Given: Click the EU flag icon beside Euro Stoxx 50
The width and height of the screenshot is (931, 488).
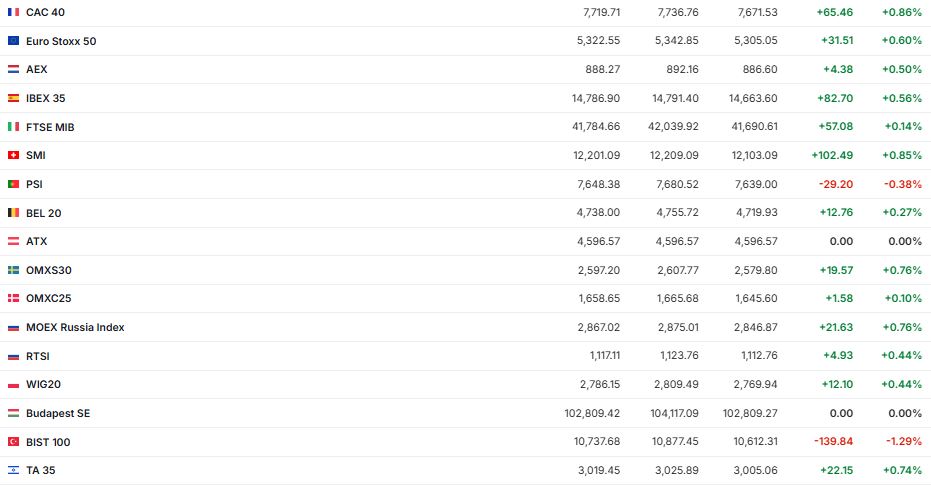Looking at the screenshot, I should click(x=13, y=41).
